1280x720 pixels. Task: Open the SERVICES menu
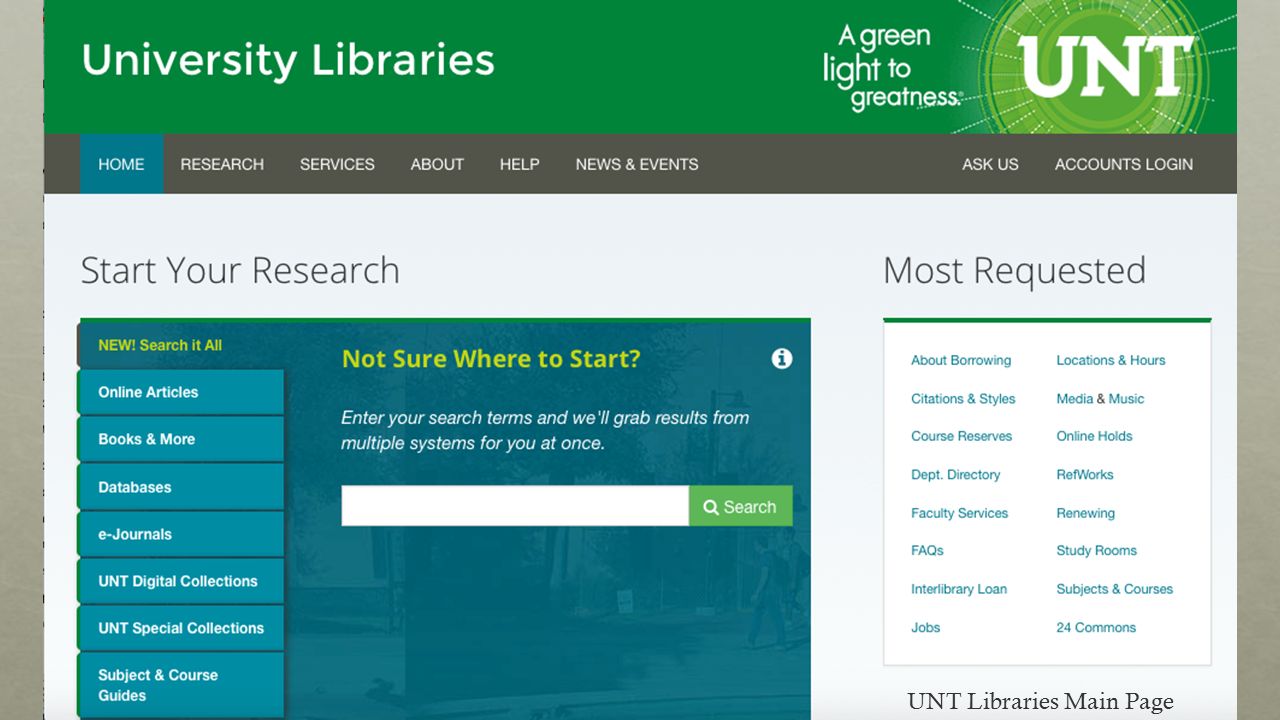(x=337, y=164)
